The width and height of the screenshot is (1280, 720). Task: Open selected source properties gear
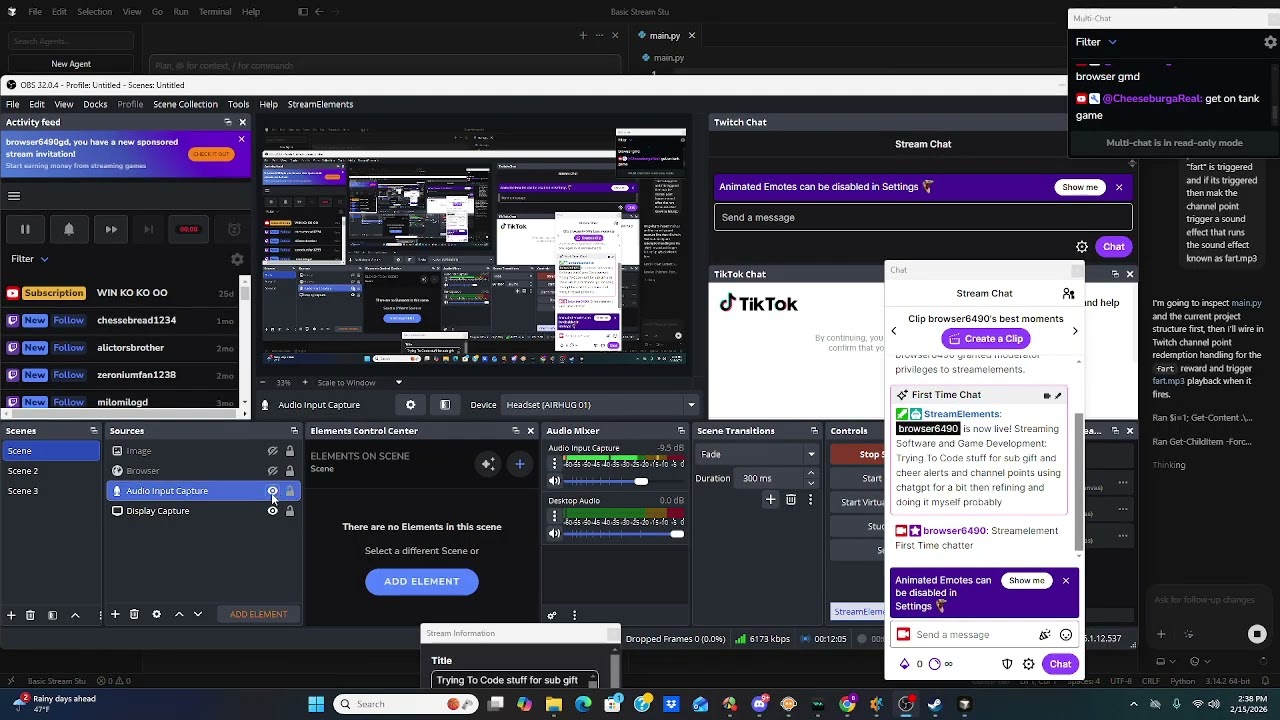156,614
